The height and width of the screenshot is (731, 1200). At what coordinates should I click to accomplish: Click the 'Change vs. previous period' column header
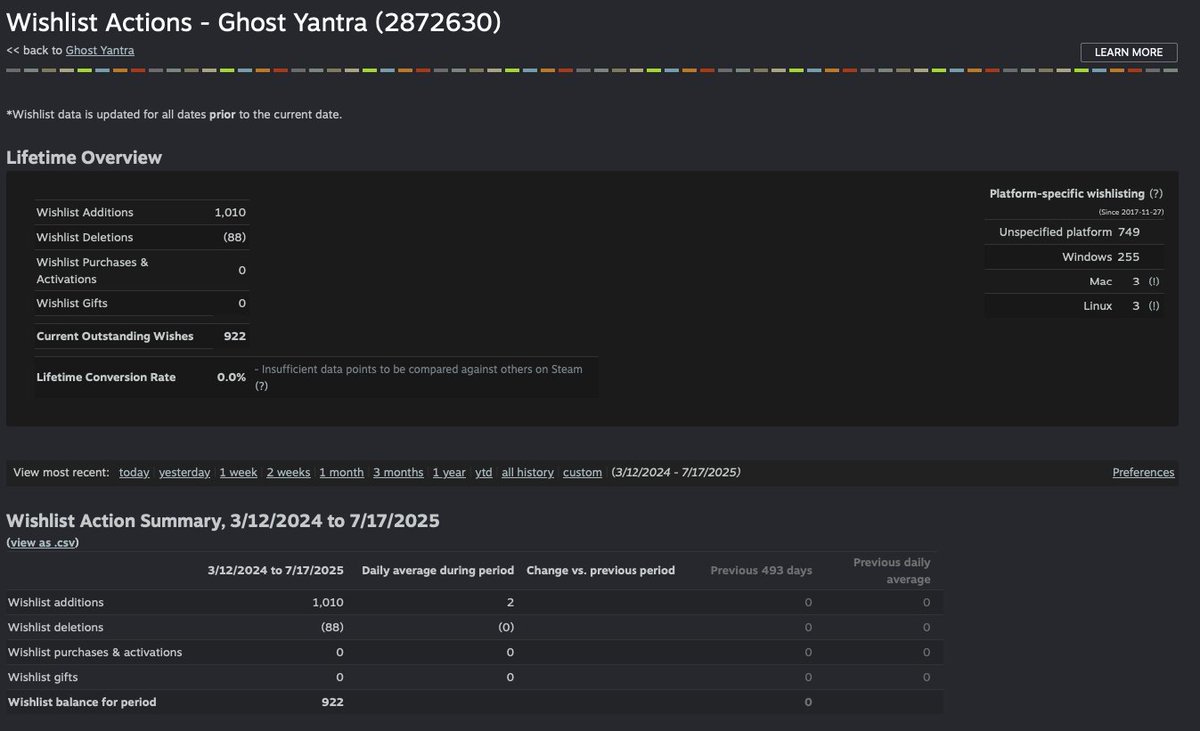coord(602,570)
